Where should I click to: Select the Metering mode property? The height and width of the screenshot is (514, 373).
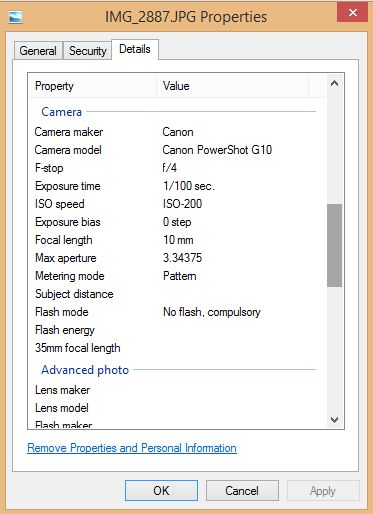pyautogui.click(x=70, y=276)
